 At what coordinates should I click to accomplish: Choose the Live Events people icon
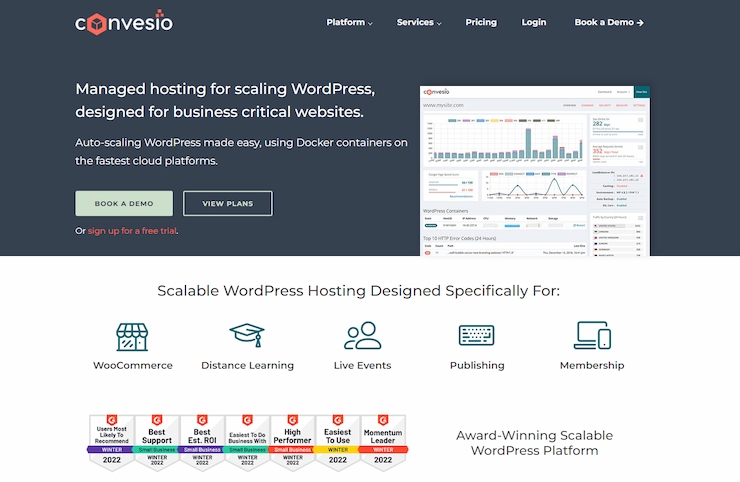(x=362, y=335)
